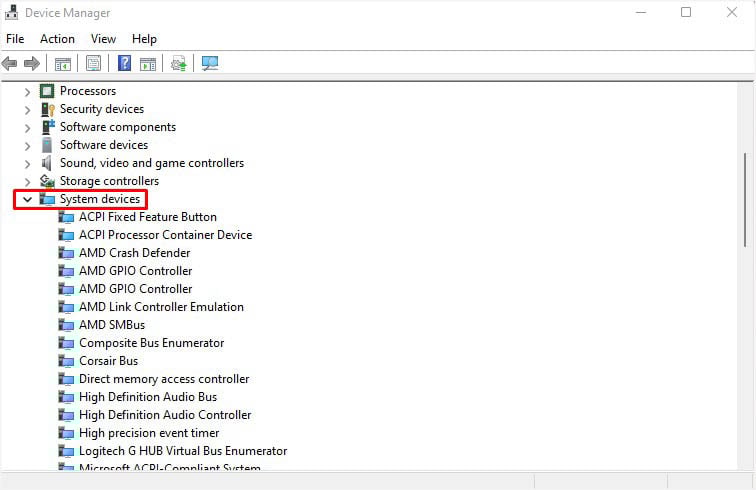Image resolution: width=756 pixels, height=490 pixels.
Task: Select the AMD Crash Defender text
Action: click(x=135, y=253)
